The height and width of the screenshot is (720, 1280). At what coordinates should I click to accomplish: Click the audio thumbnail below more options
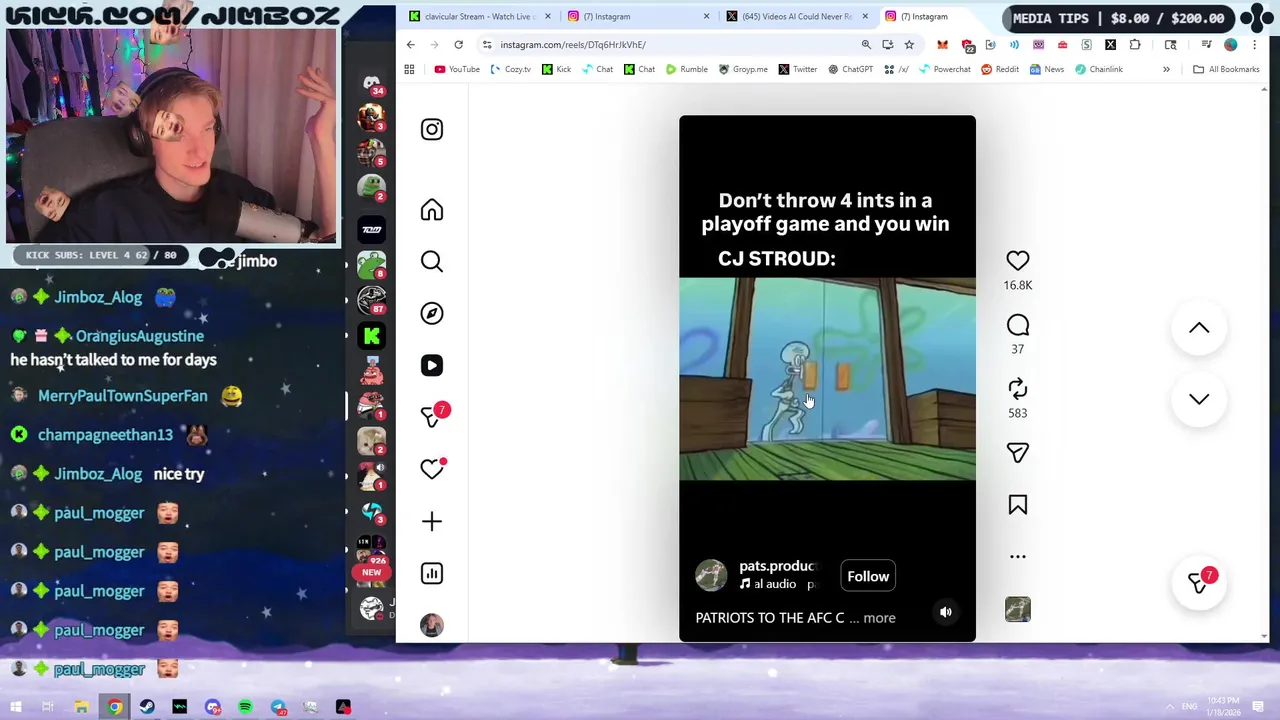1017,609
